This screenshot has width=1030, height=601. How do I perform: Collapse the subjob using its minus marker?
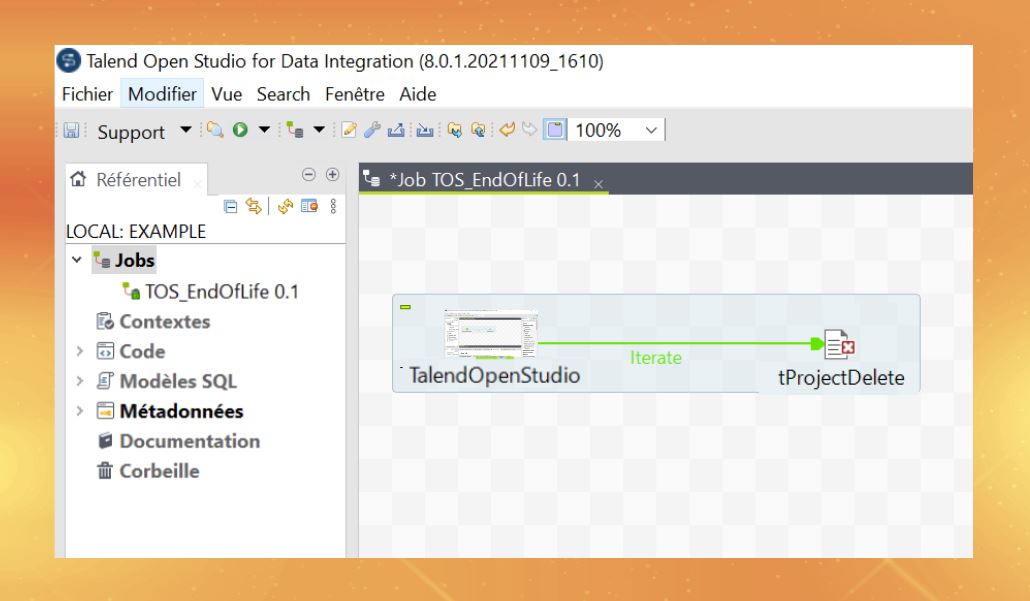click(x=405, y=306)
